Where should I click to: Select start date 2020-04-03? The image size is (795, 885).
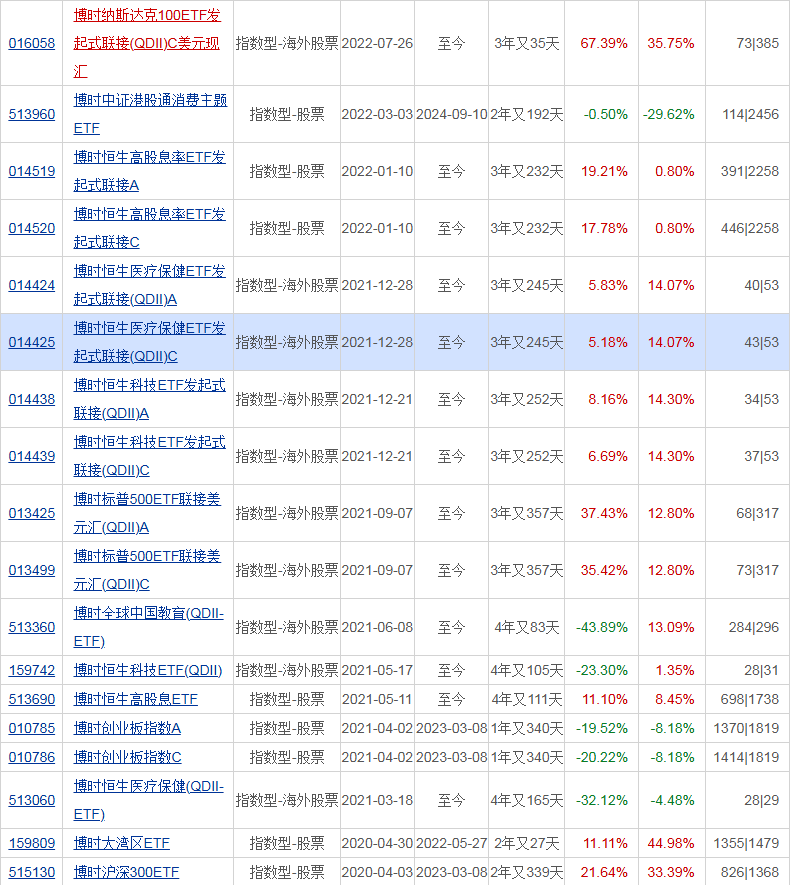tap(377, 873)
